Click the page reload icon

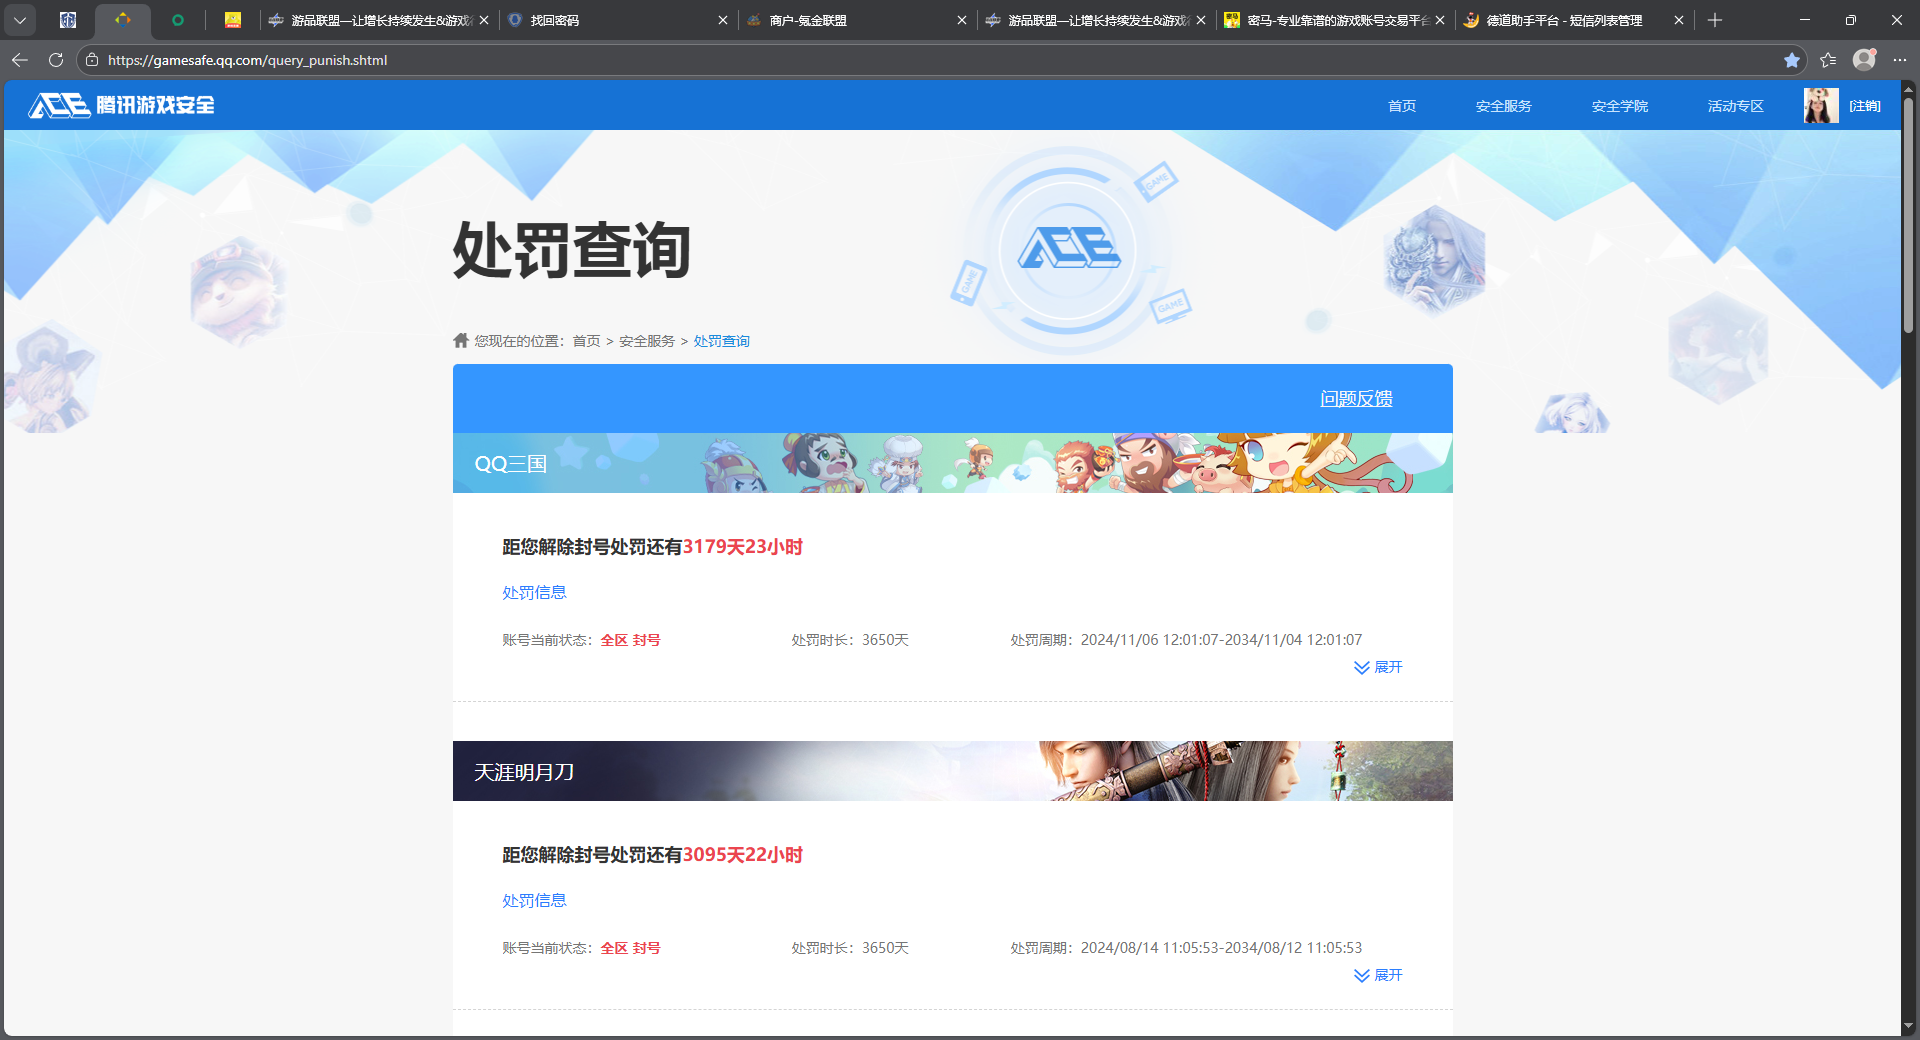coord(55,60)
